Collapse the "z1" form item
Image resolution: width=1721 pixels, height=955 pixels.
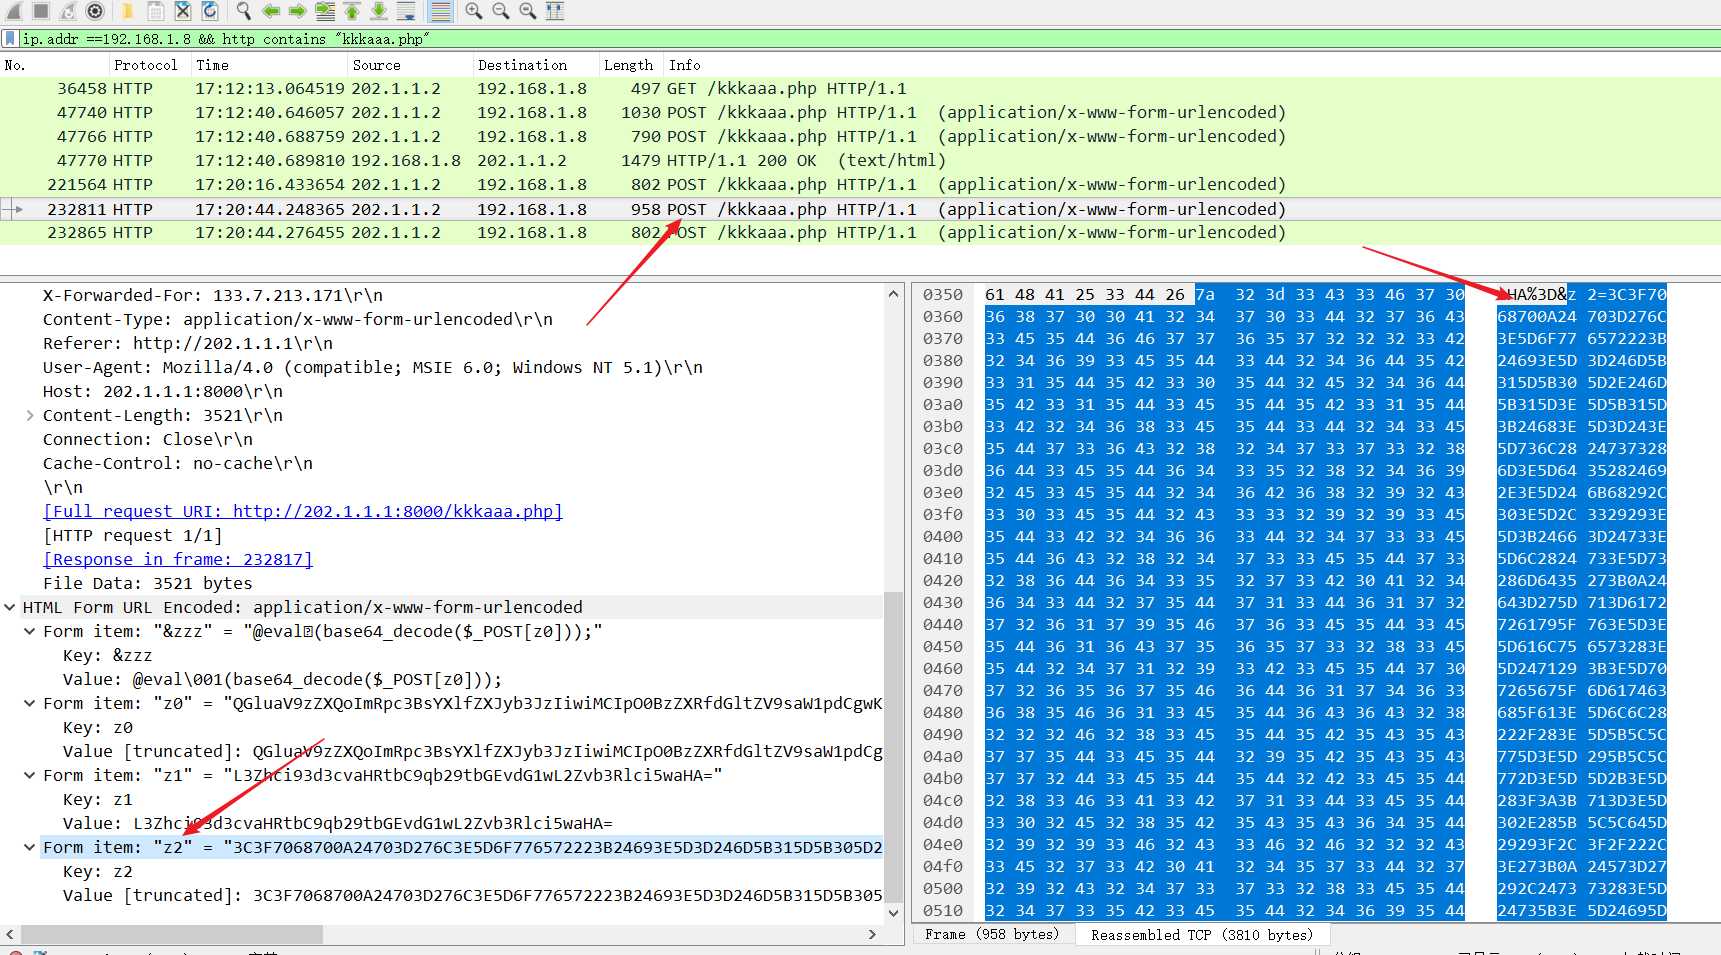click(x=30, y=775)
